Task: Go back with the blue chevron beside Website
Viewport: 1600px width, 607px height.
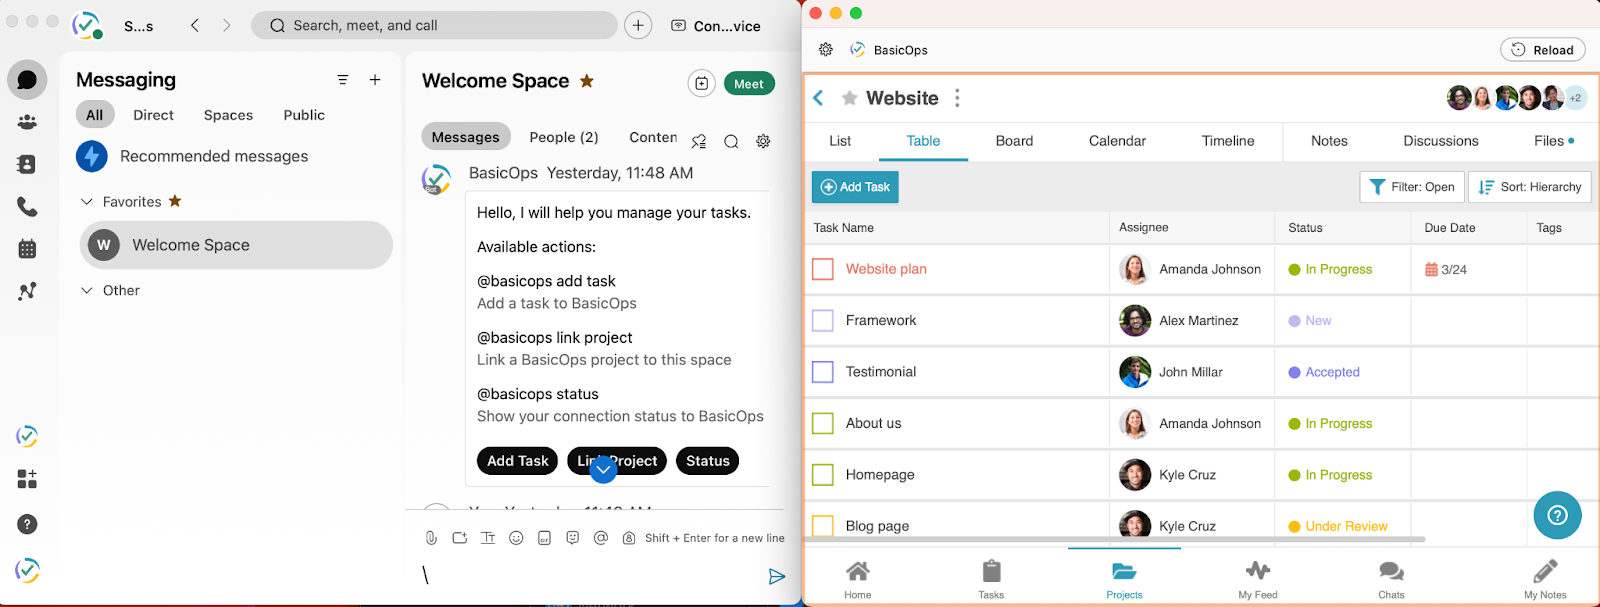Action: [x=818, y=98]
